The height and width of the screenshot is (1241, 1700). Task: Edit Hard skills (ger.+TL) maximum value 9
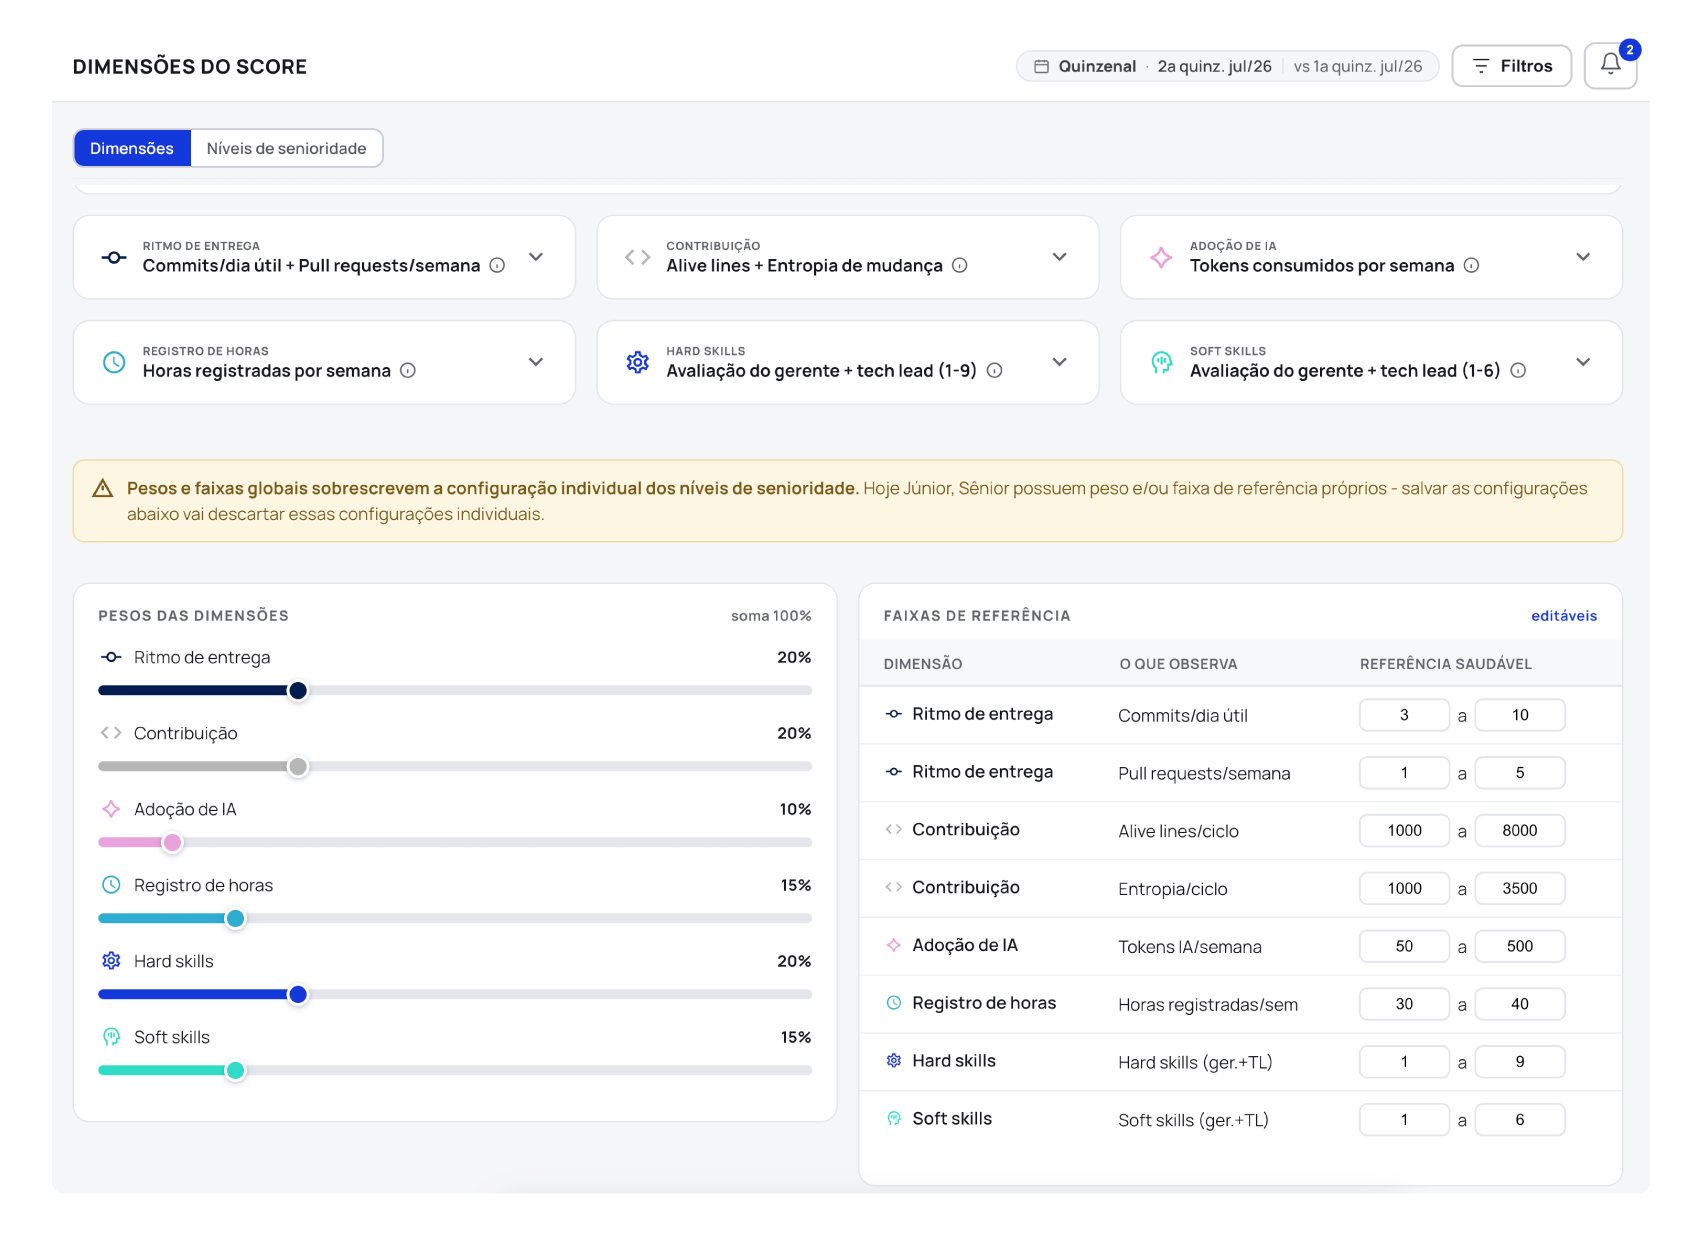[x=1520, y=1063]
